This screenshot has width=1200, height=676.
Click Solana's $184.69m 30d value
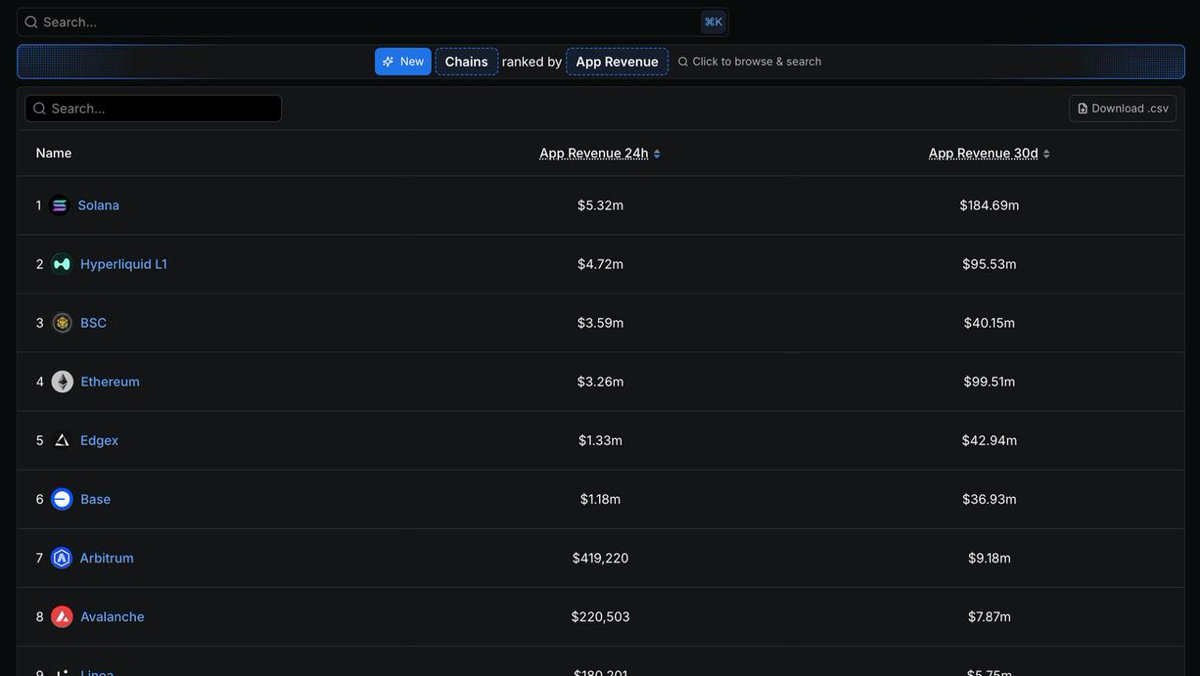pyautogui.click(x=989, y=205)
